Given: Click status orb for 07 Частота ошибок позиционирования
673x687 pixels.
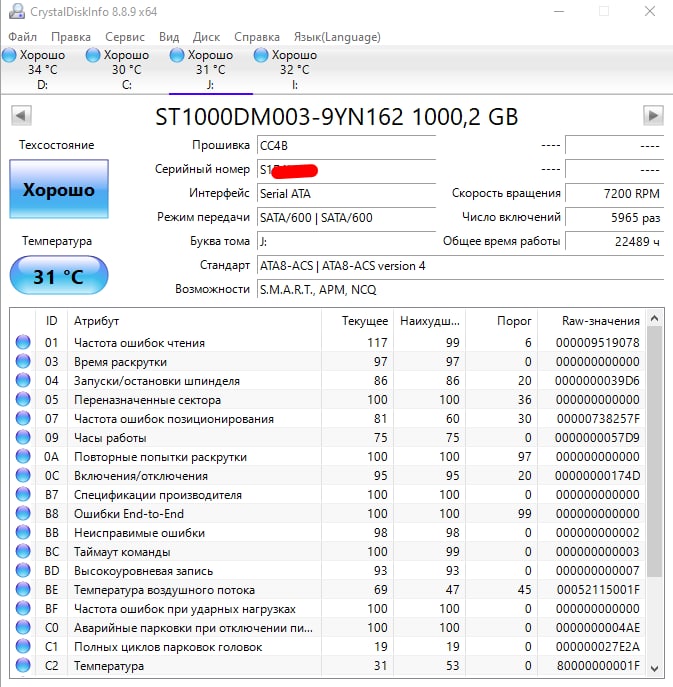Looking at the screenshot, I should click(x=23, y=418).
